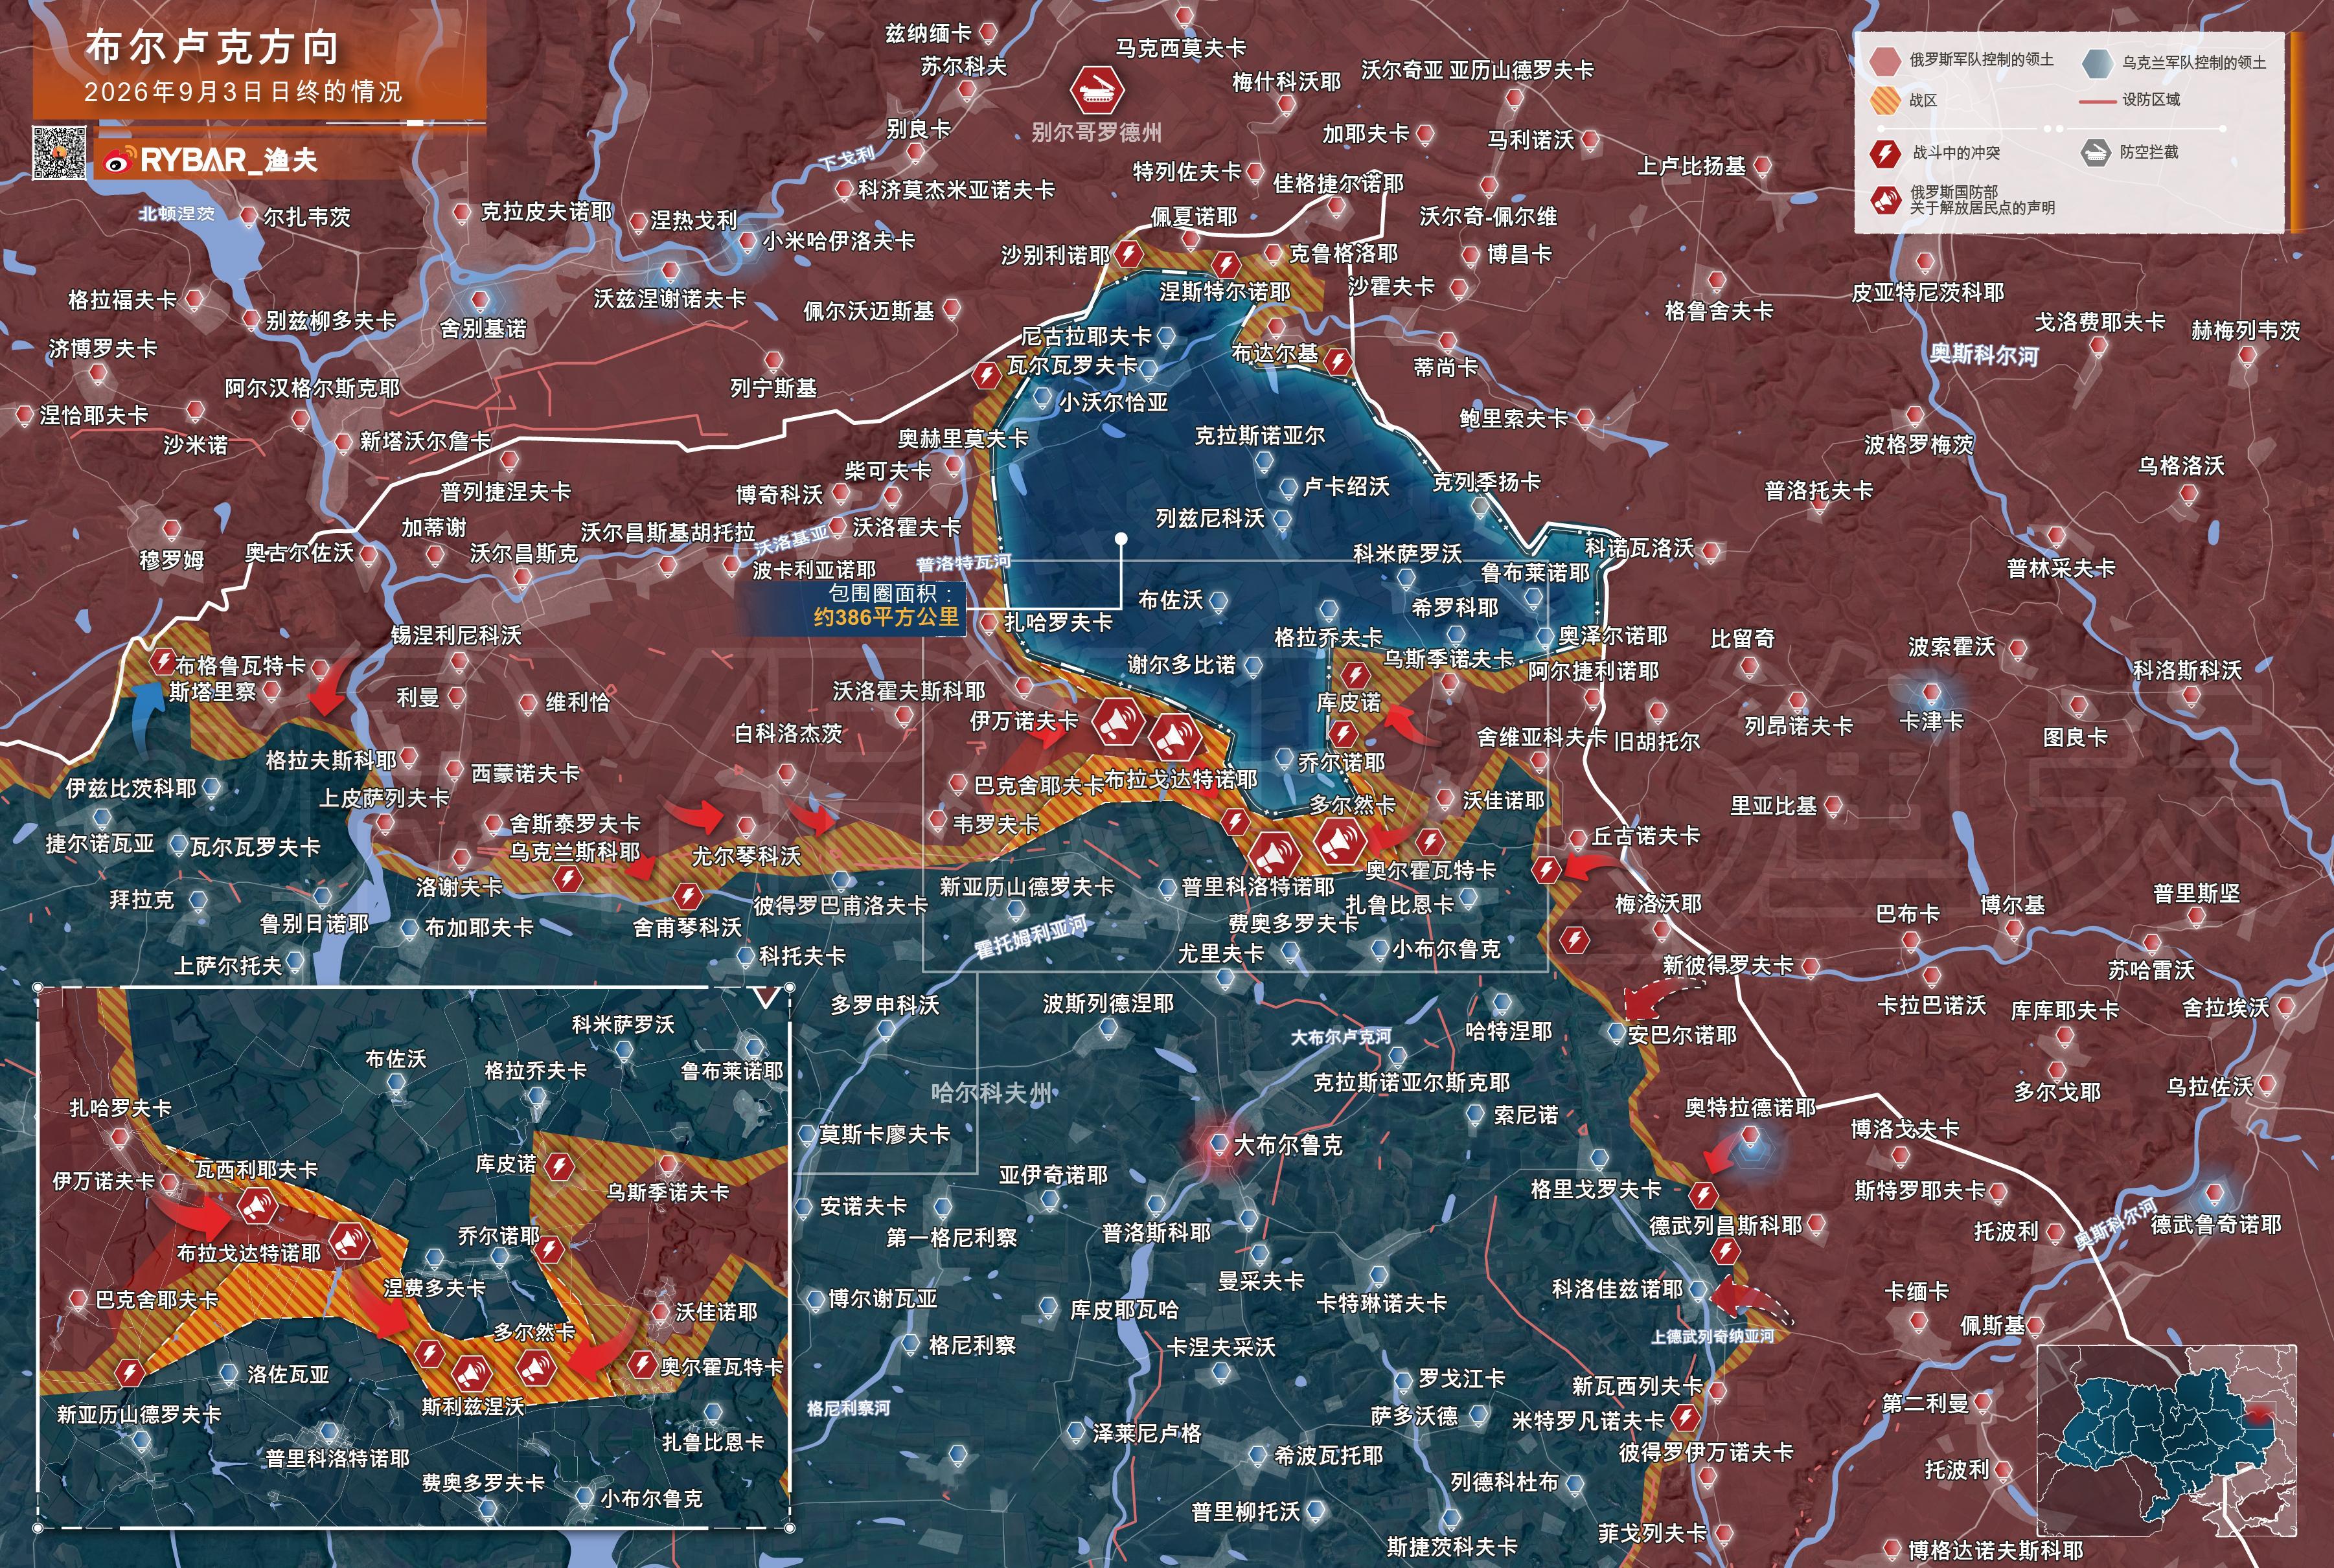Click the 大布尔卢克河 river label

point(1340,1037)
